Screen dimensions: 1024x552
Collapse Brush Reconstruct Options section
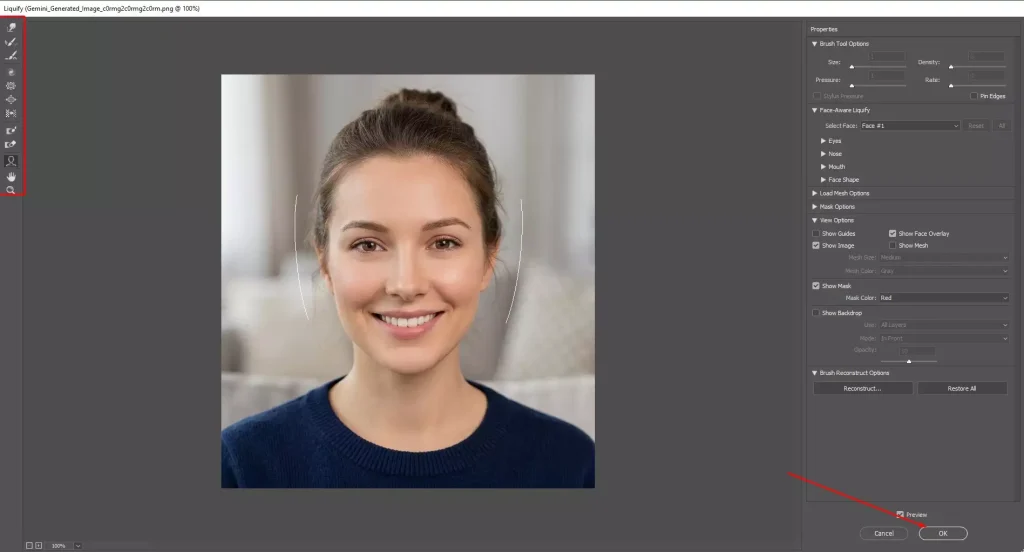tap(814, 373)
